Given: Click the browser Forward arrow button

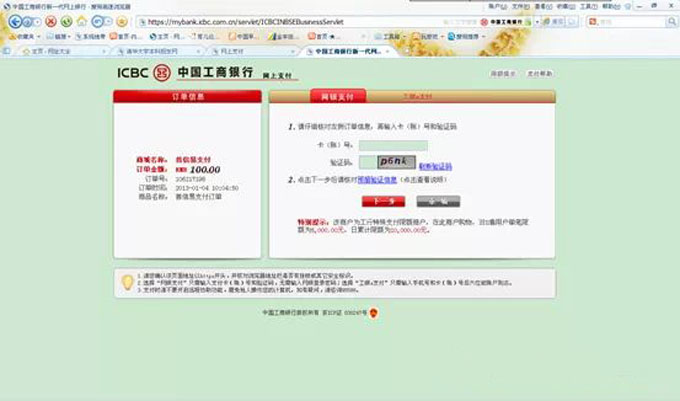Looking at the screenshot, I should (x=28, y=21).
